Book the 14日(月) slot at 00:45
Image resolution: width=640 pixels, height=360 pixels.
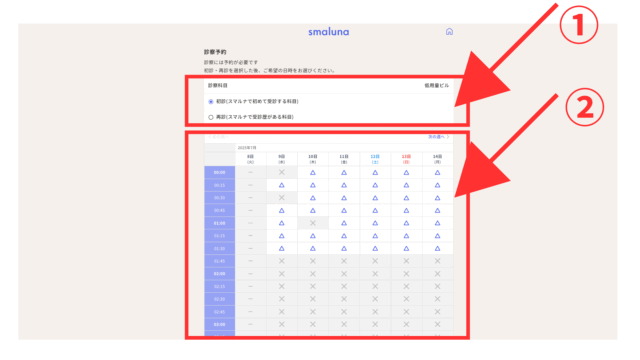[437, 211]
